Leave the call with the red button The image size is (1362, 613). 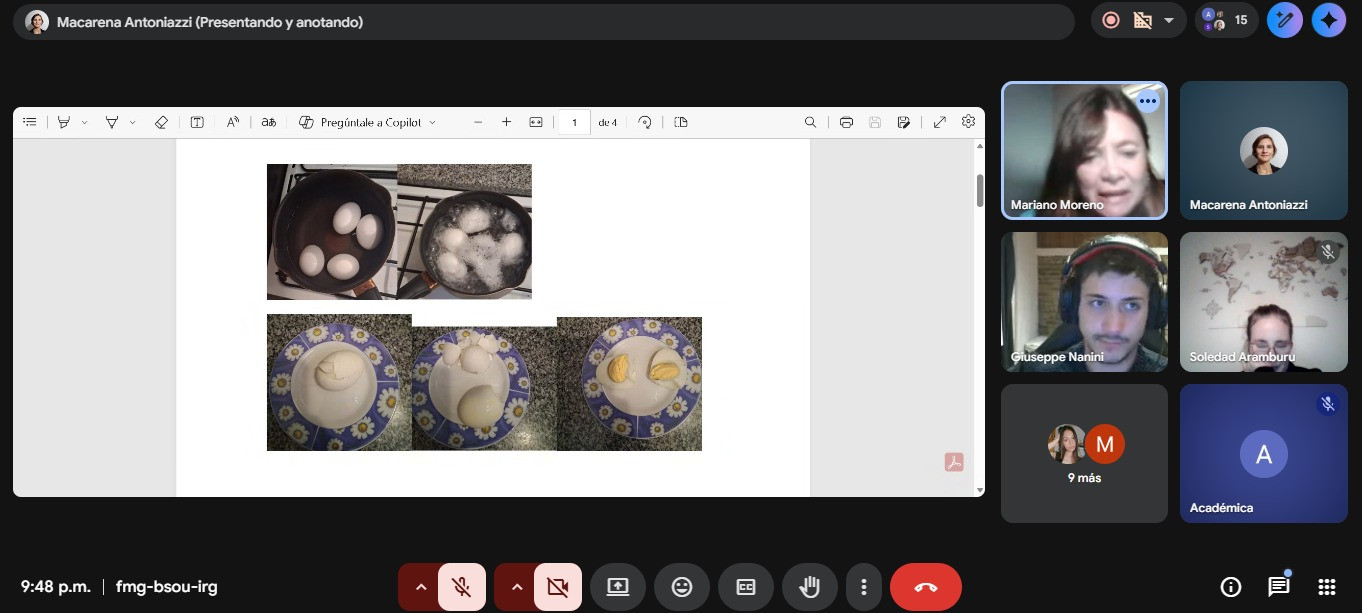point(925,587)
